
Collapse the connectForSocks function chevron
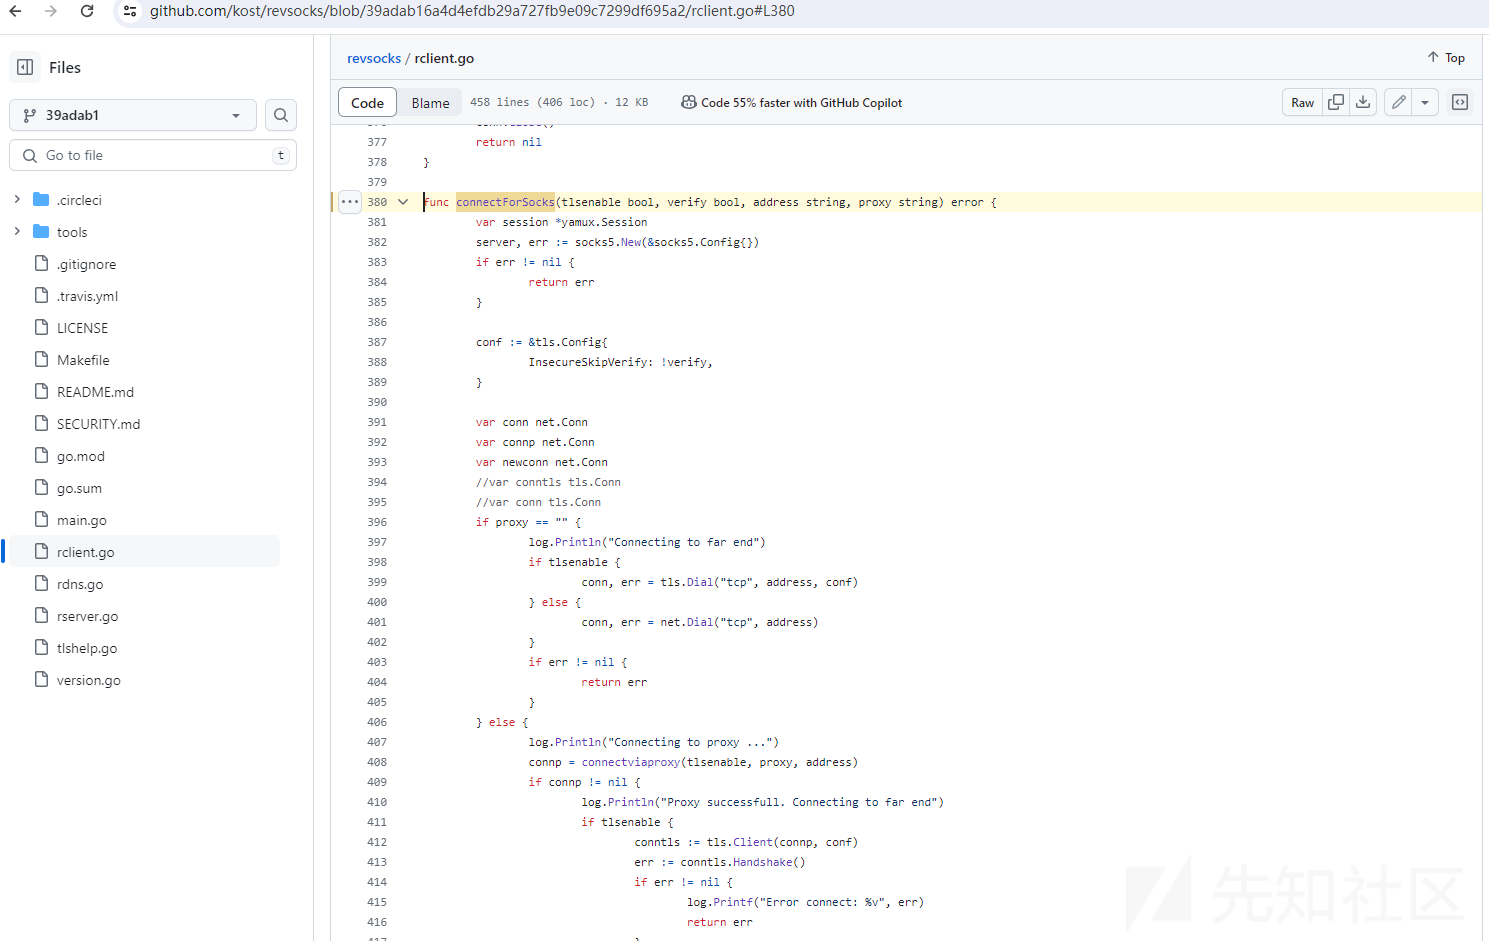403,202
